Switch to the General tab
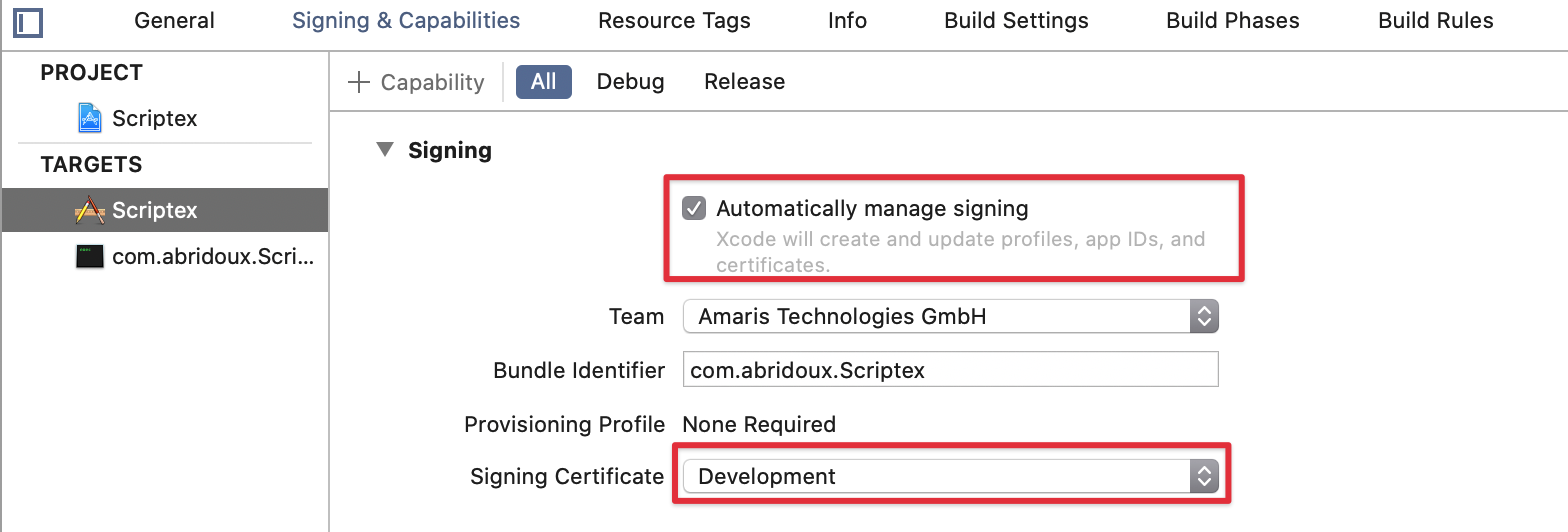The width and height of the screenshot is (1568, 532). point(174,21)
